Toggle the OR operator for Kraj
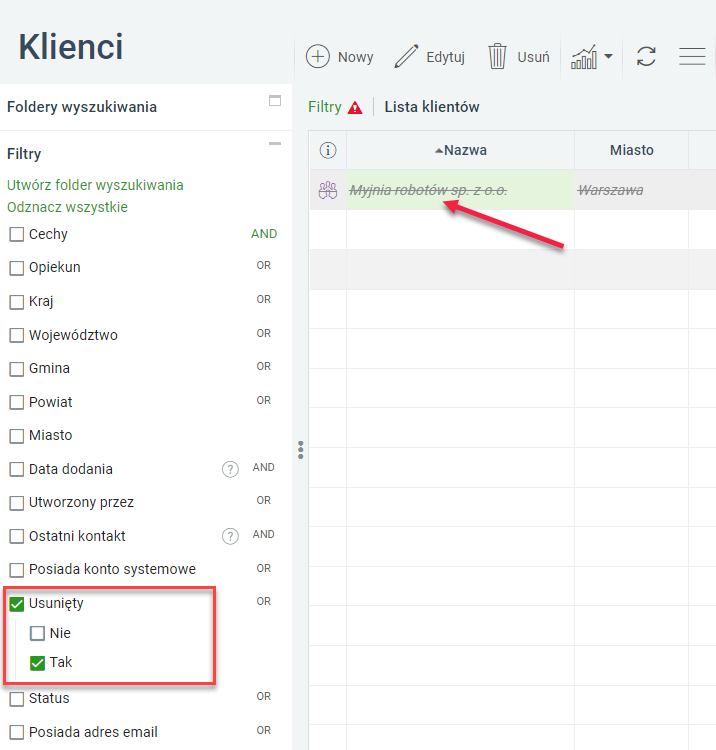 (x=264, y=299)
